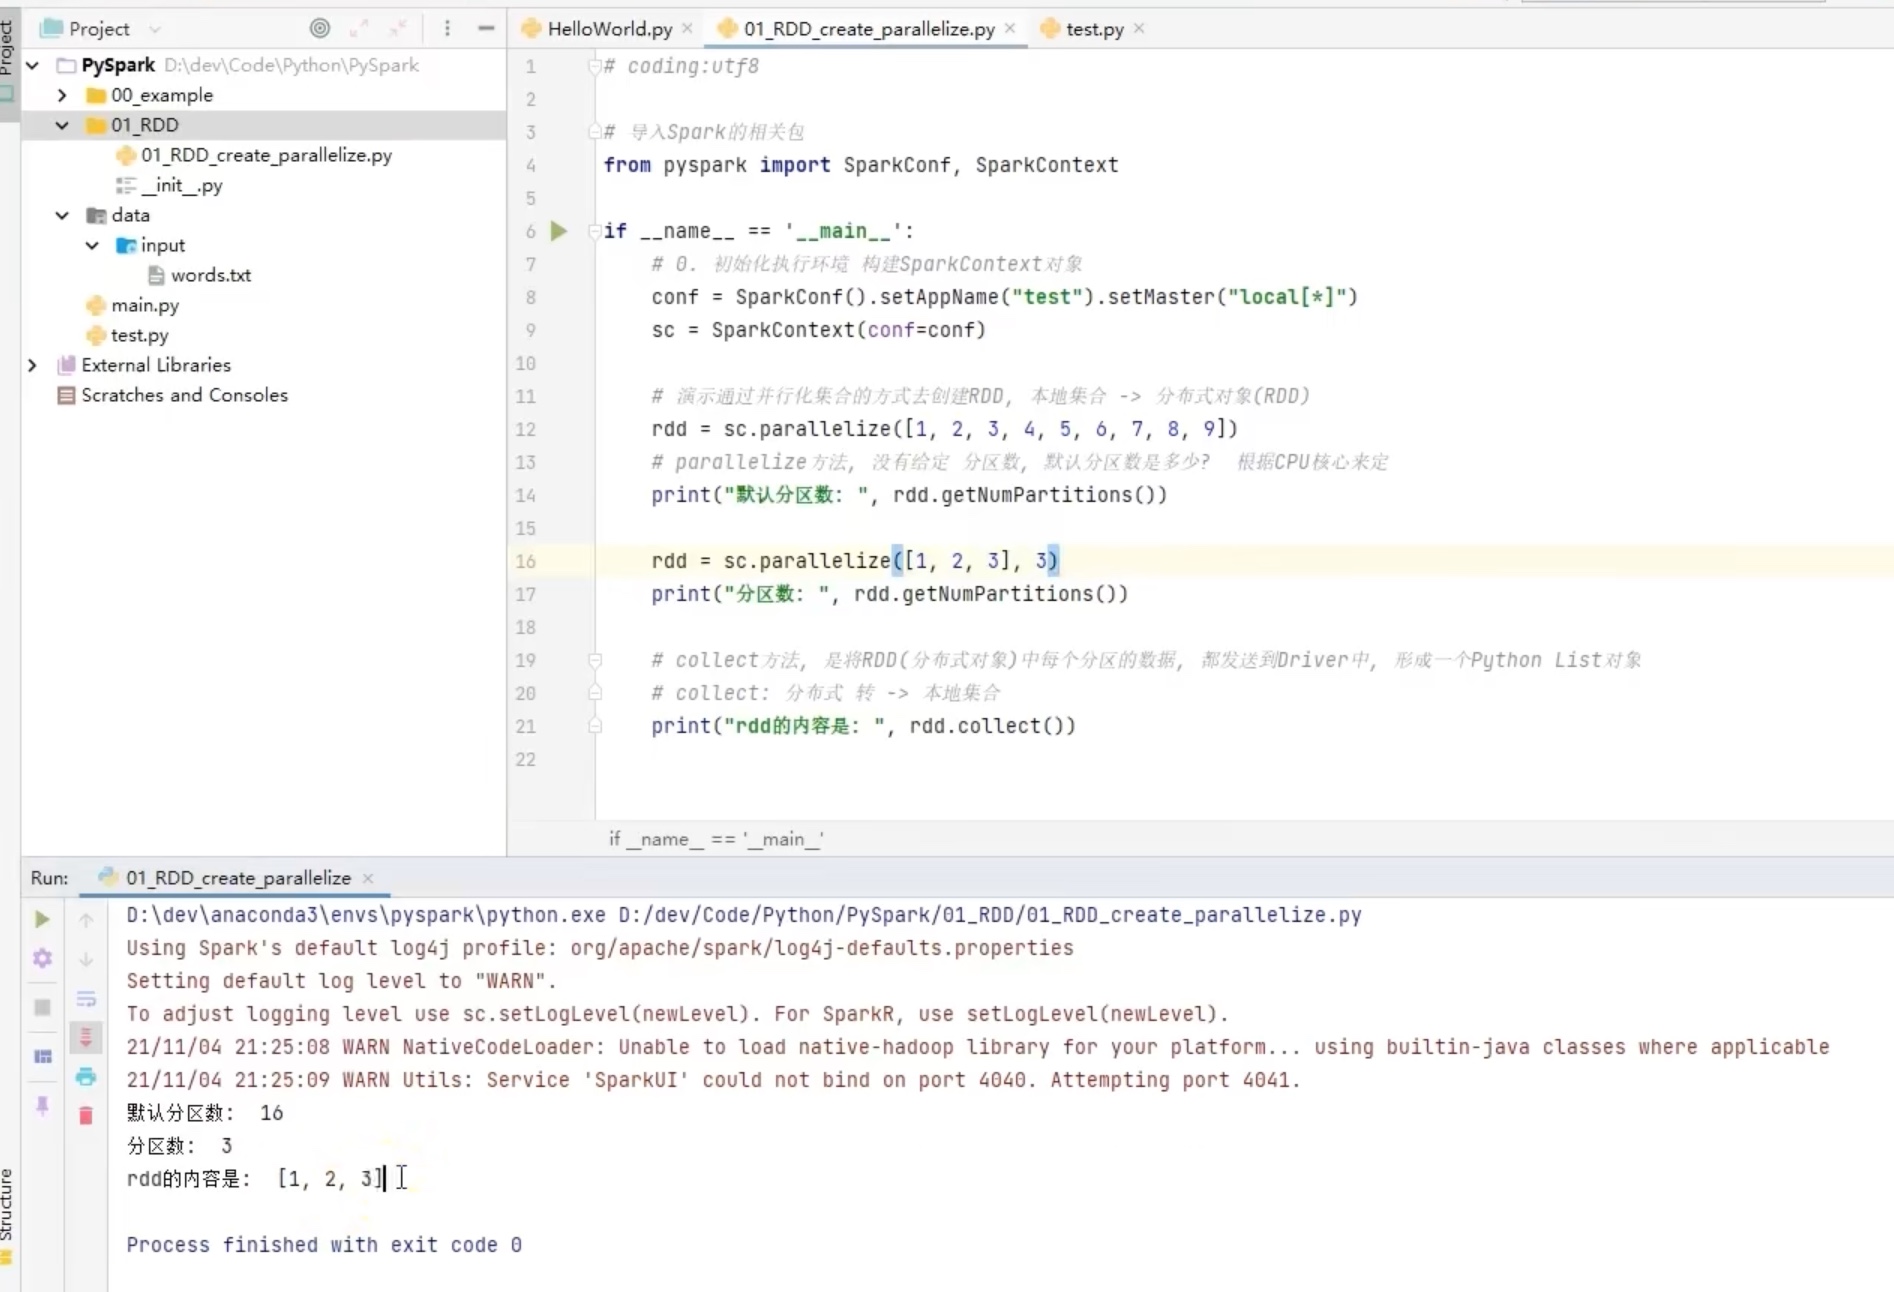Click the 01_RDD folder name in tree
The width and height of the screenshot is (1894, 1292).
(145, 125)
